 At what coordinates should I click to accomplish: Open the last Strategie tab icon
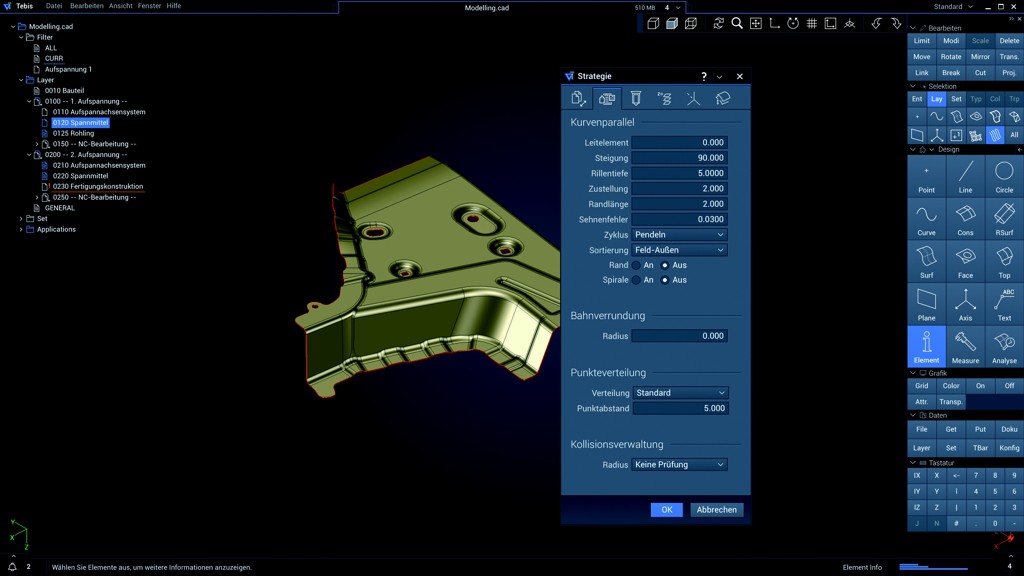(x=722, y=99)
